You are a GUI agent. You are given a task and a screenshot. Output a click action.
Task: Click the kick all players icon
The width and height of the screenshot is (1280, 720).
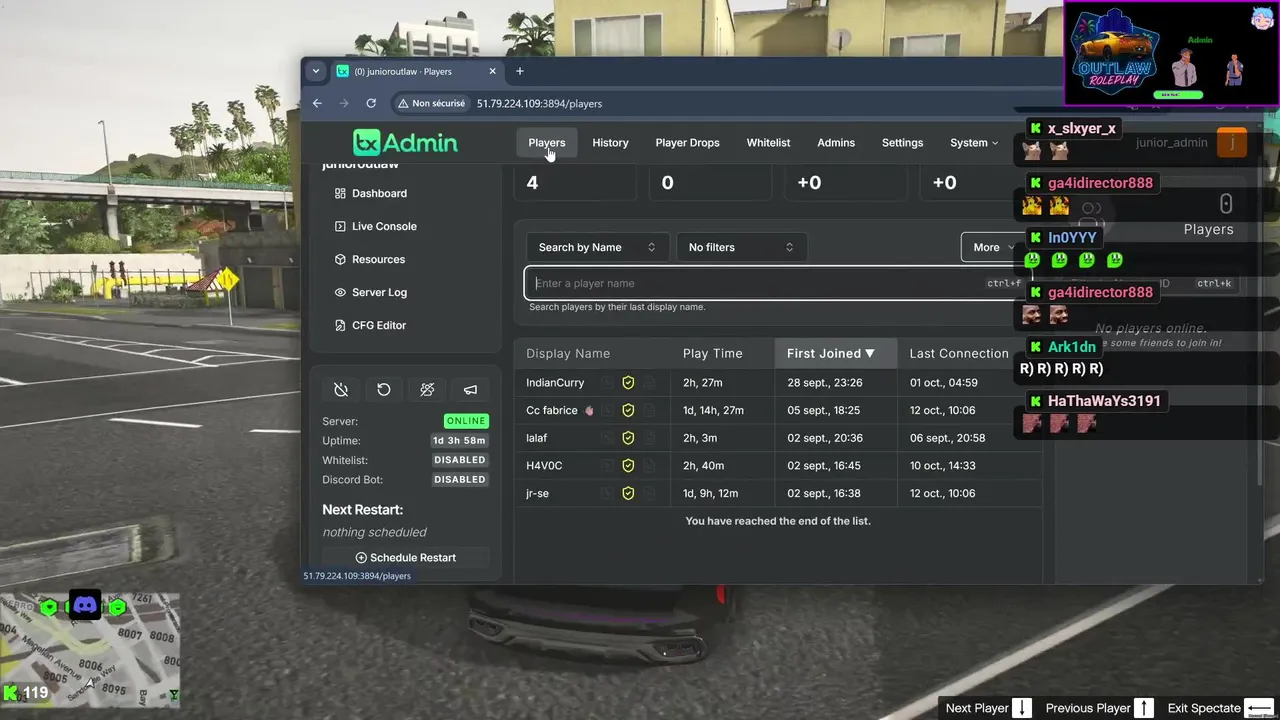point(427,390)
